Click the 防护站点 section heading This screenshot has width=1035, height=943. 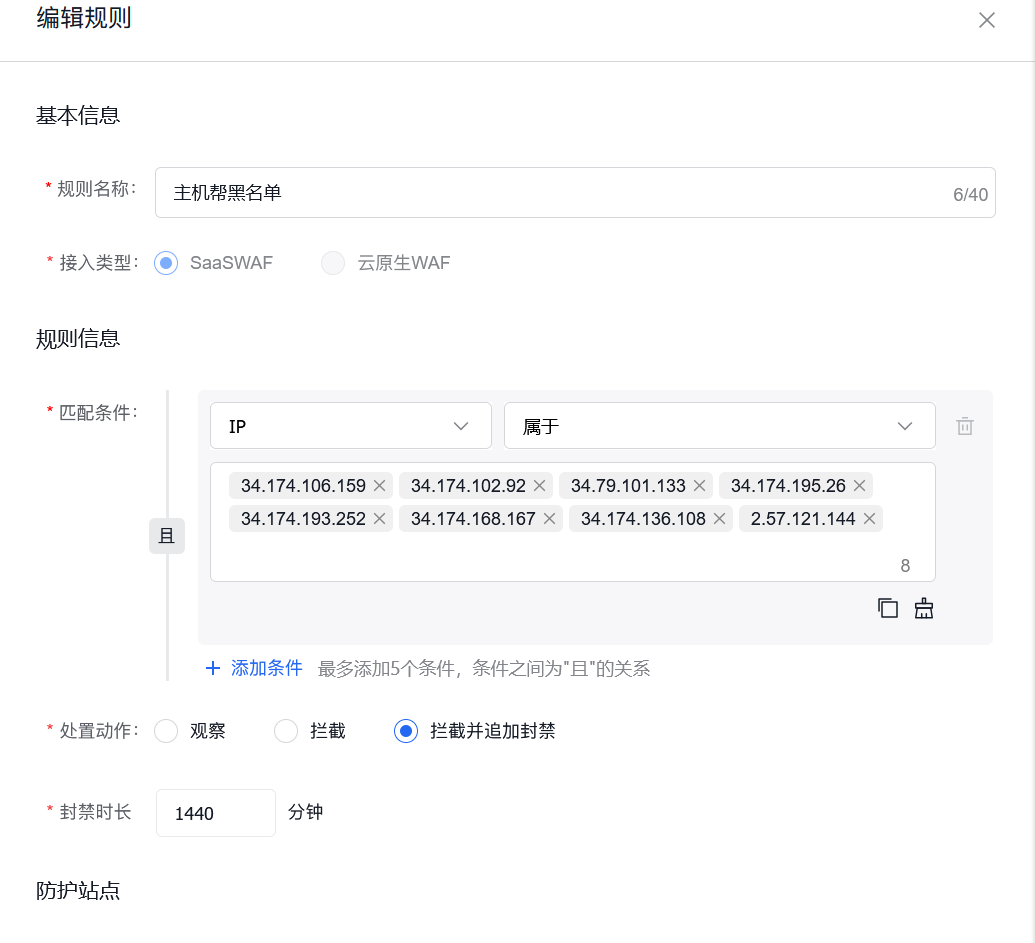point(78,891)
